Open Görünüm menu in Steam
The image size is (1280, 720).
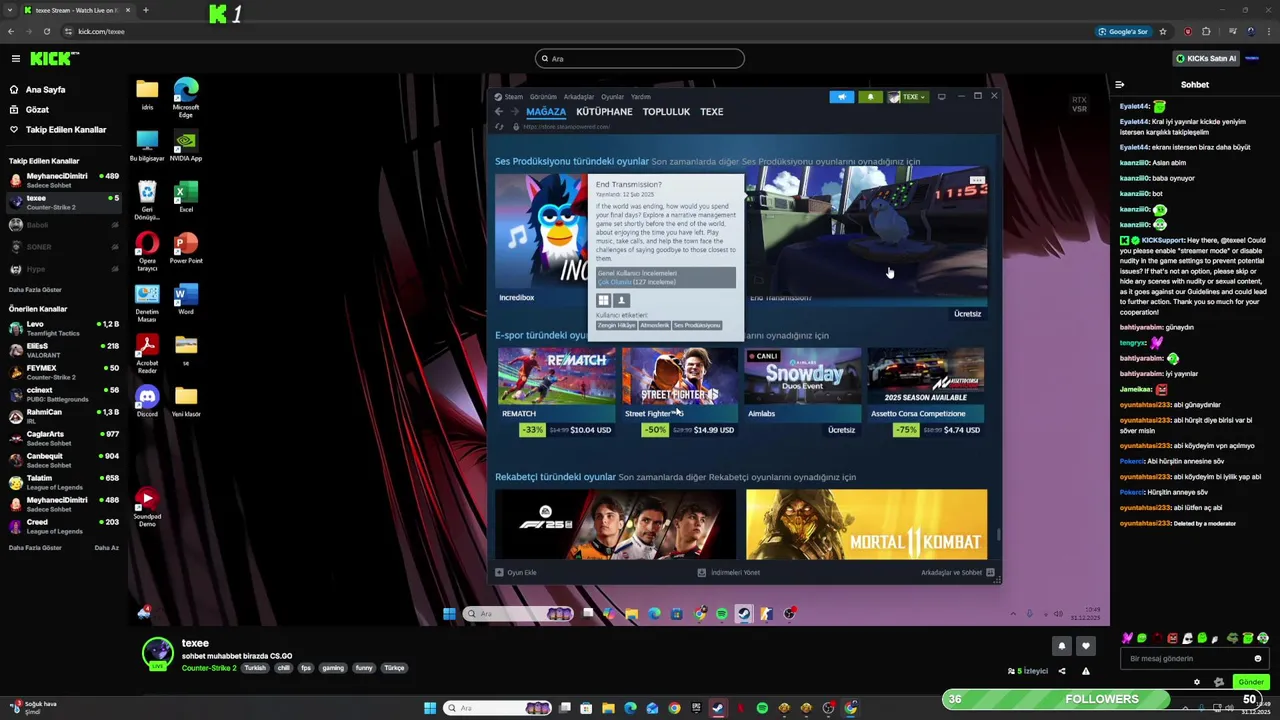pyautogui.click(x=543, y=97)
